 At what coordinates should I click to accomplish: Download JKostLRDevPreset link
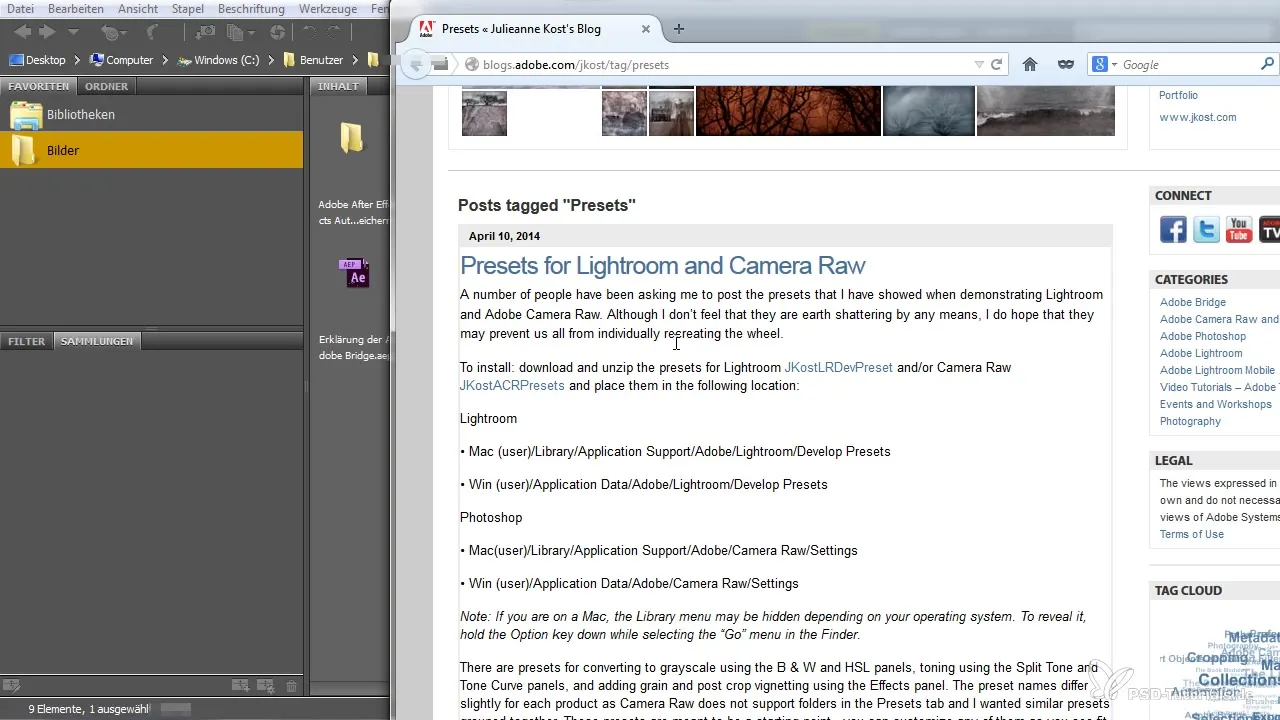(838, 368)
